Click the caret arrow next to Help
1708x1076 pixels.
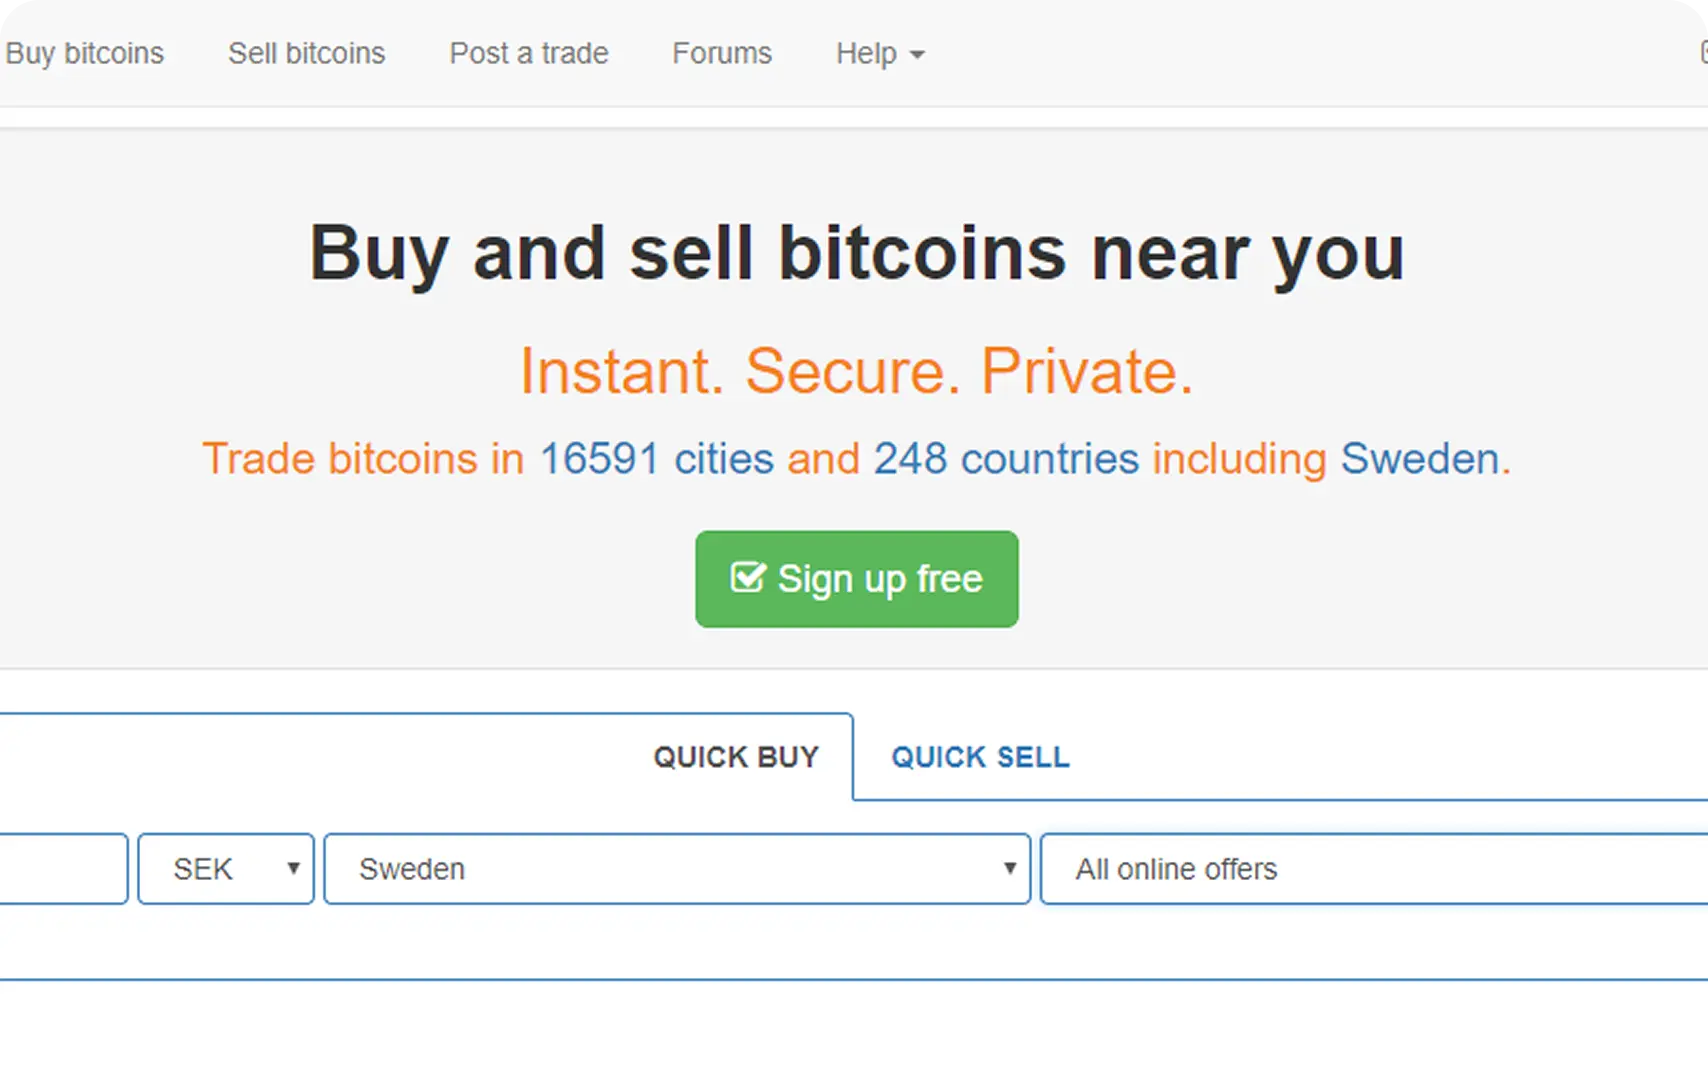[x=918, y=56]
